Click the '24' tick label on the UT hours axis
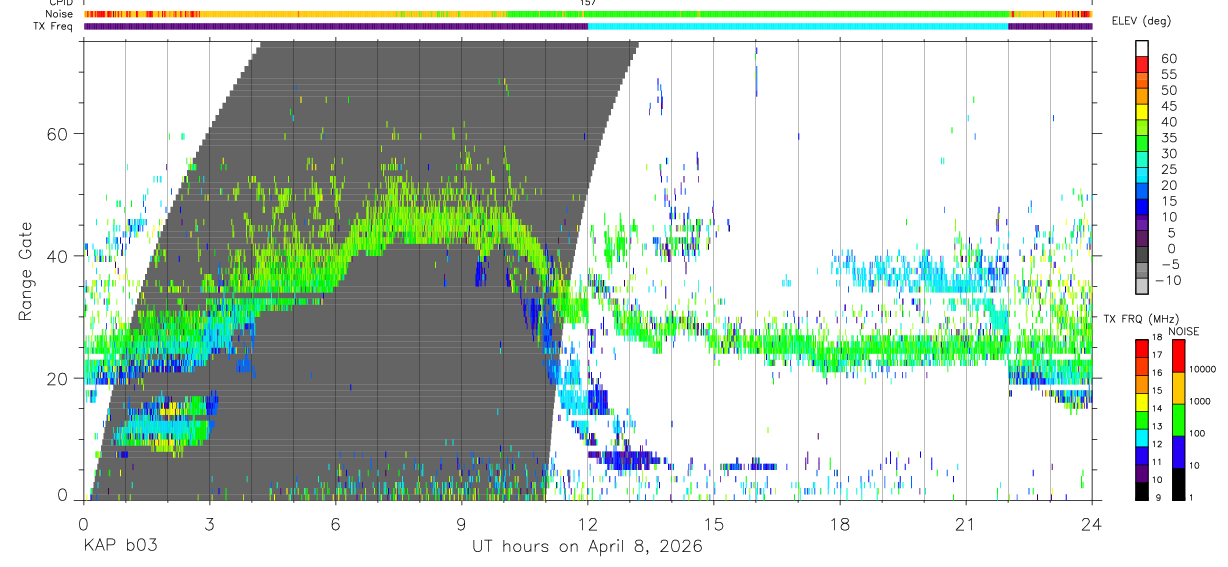This screenshot has width=1228, height=567. click(1092, 525)
